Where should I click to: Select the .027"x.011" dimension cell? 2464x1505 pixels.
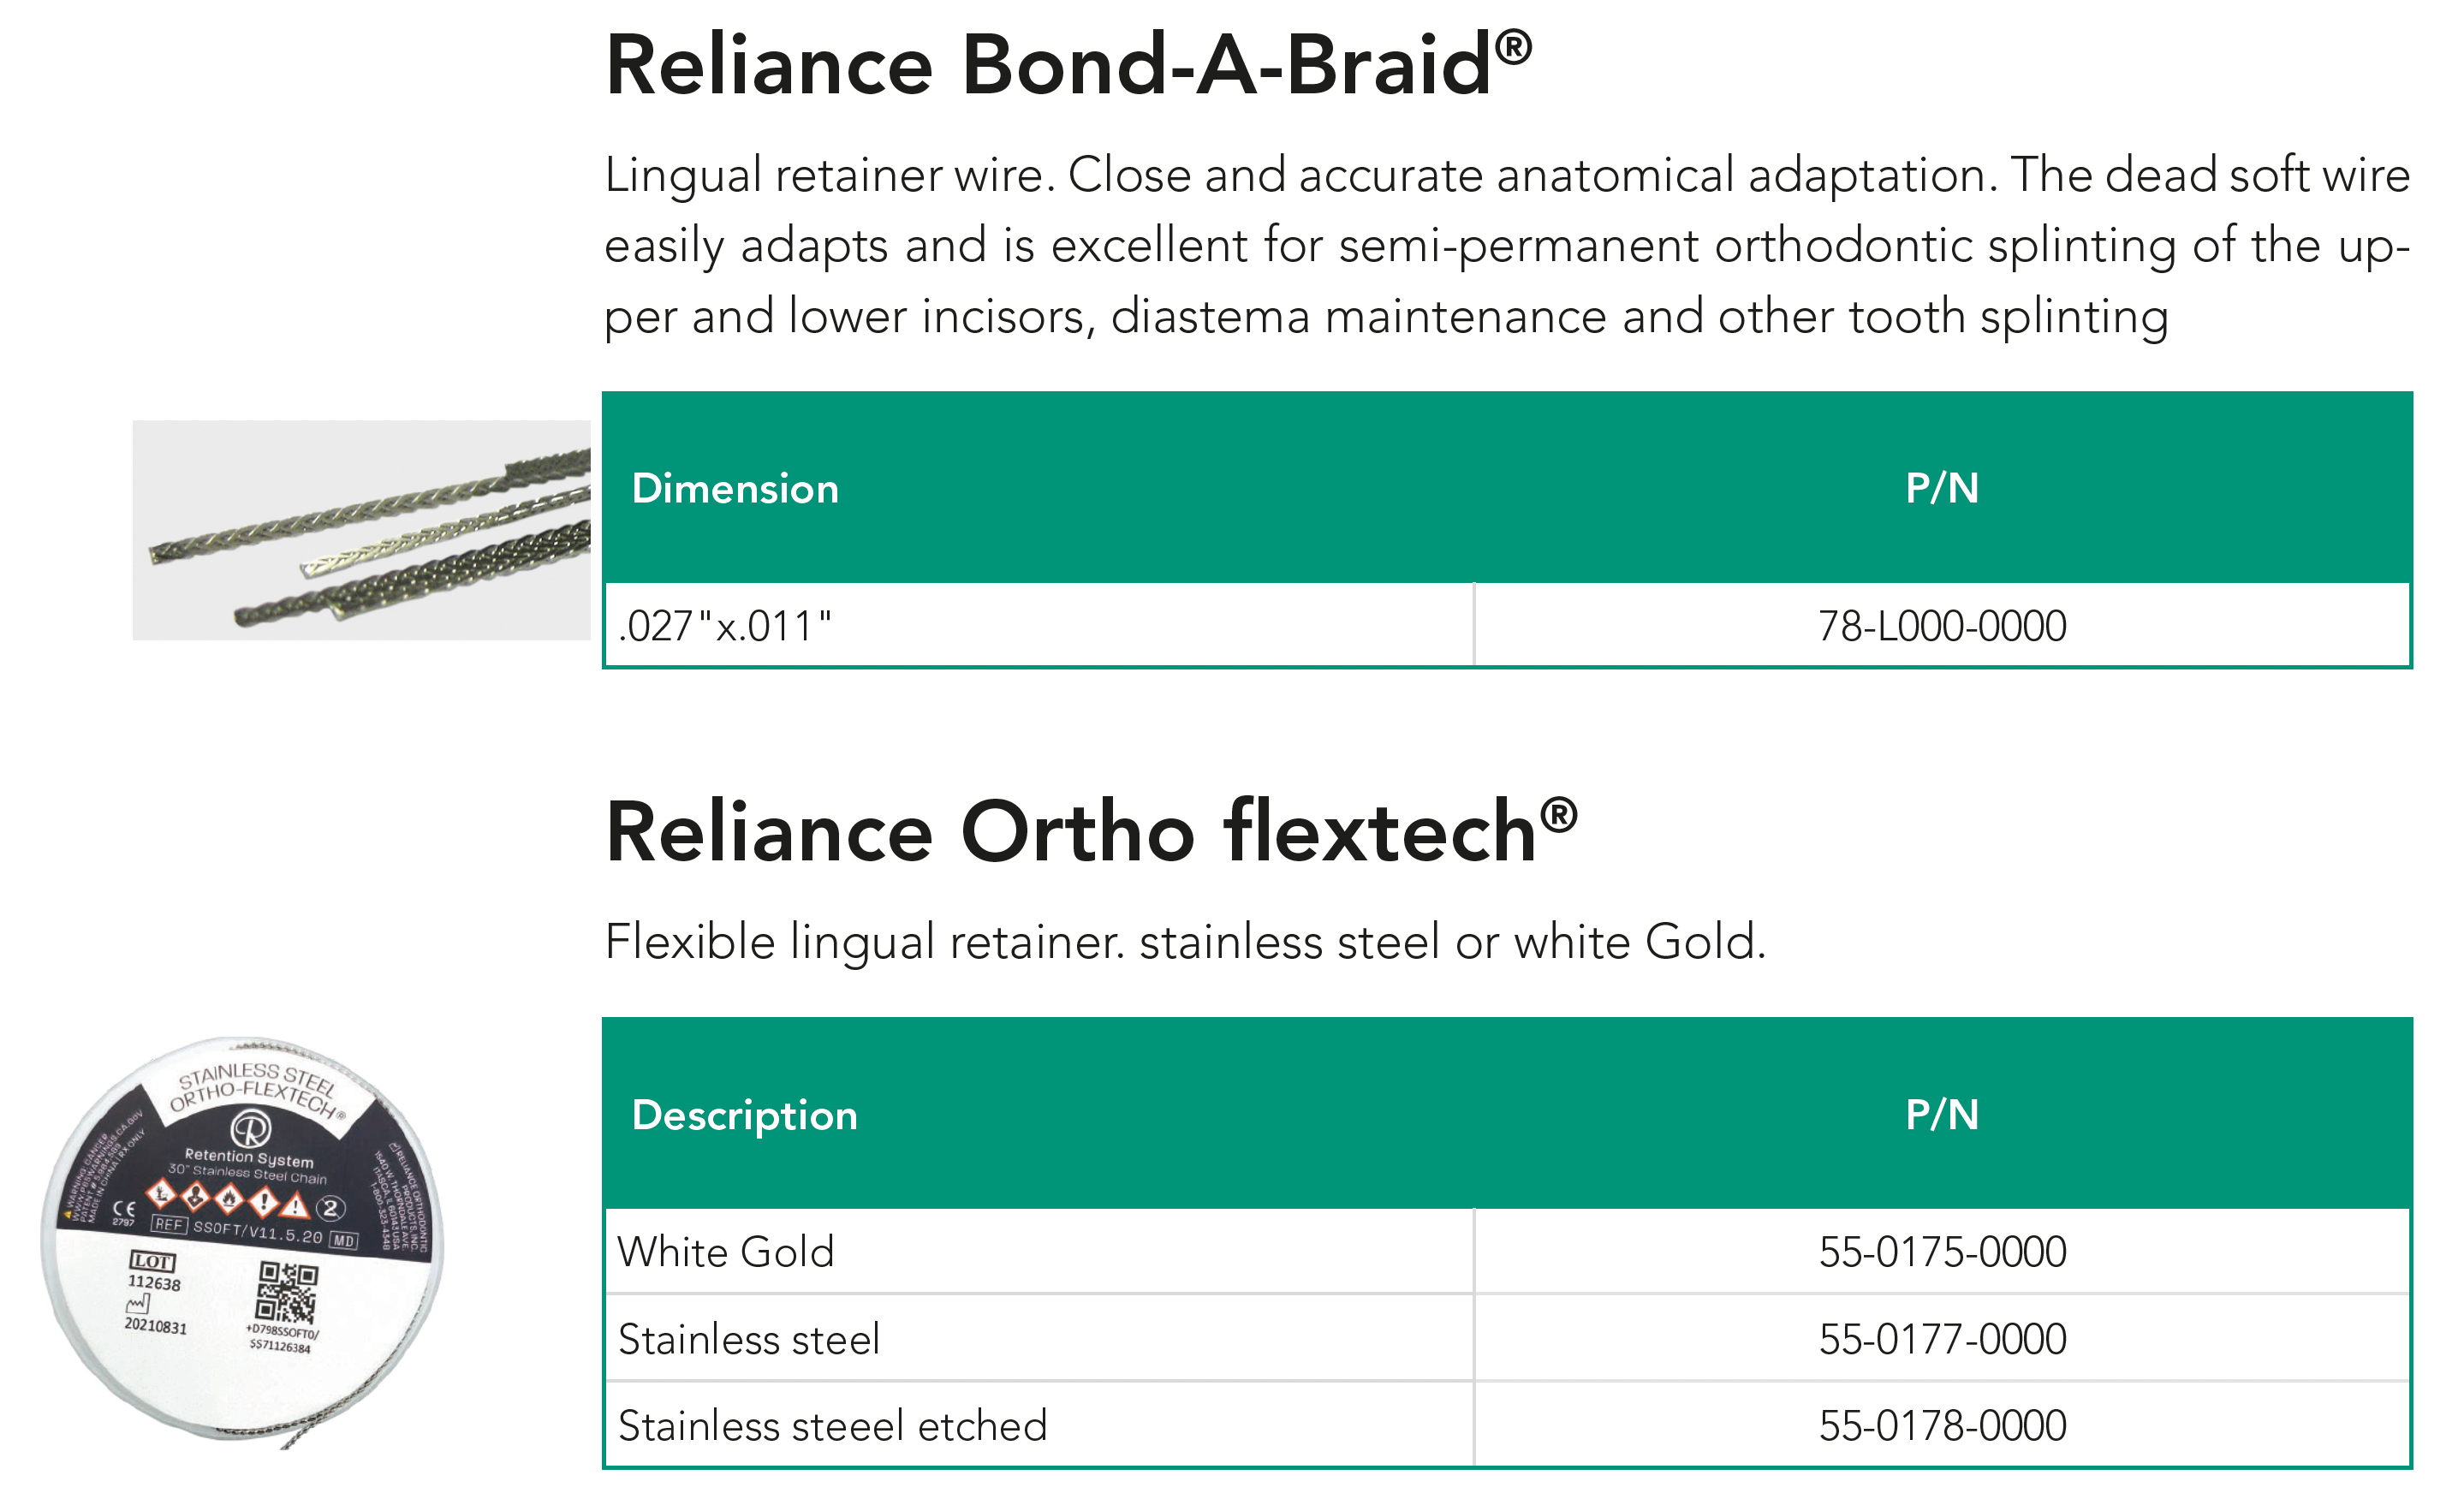725,627
